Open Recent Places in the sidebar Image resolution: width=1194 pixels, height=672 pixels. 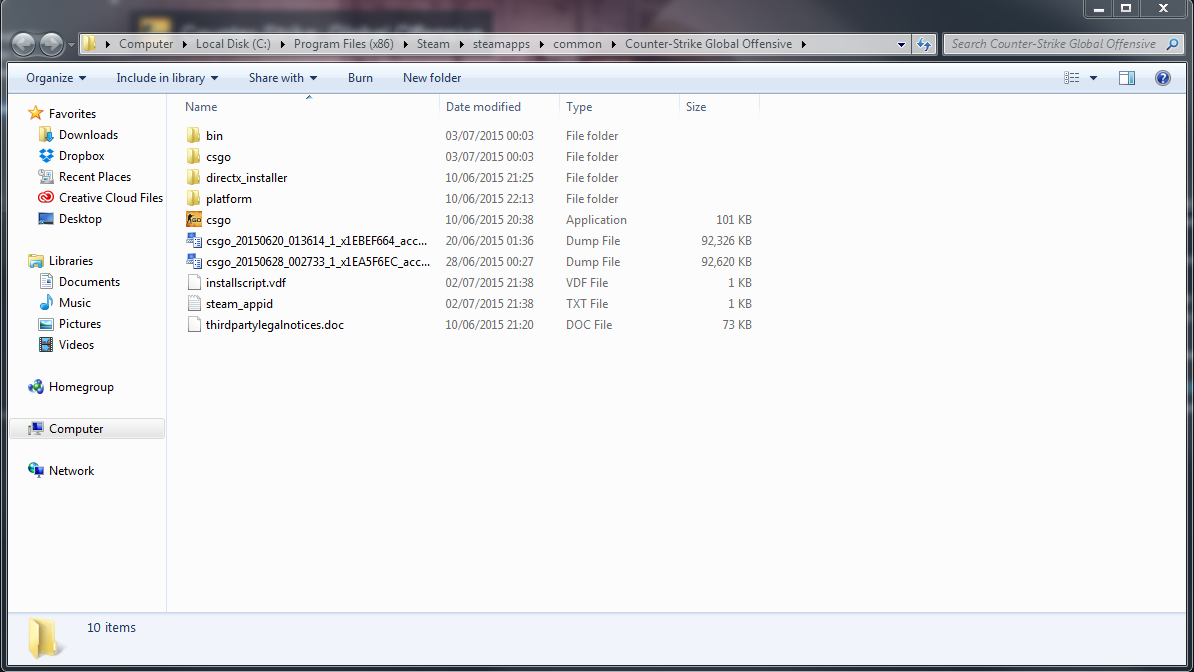tap(85, 177)
